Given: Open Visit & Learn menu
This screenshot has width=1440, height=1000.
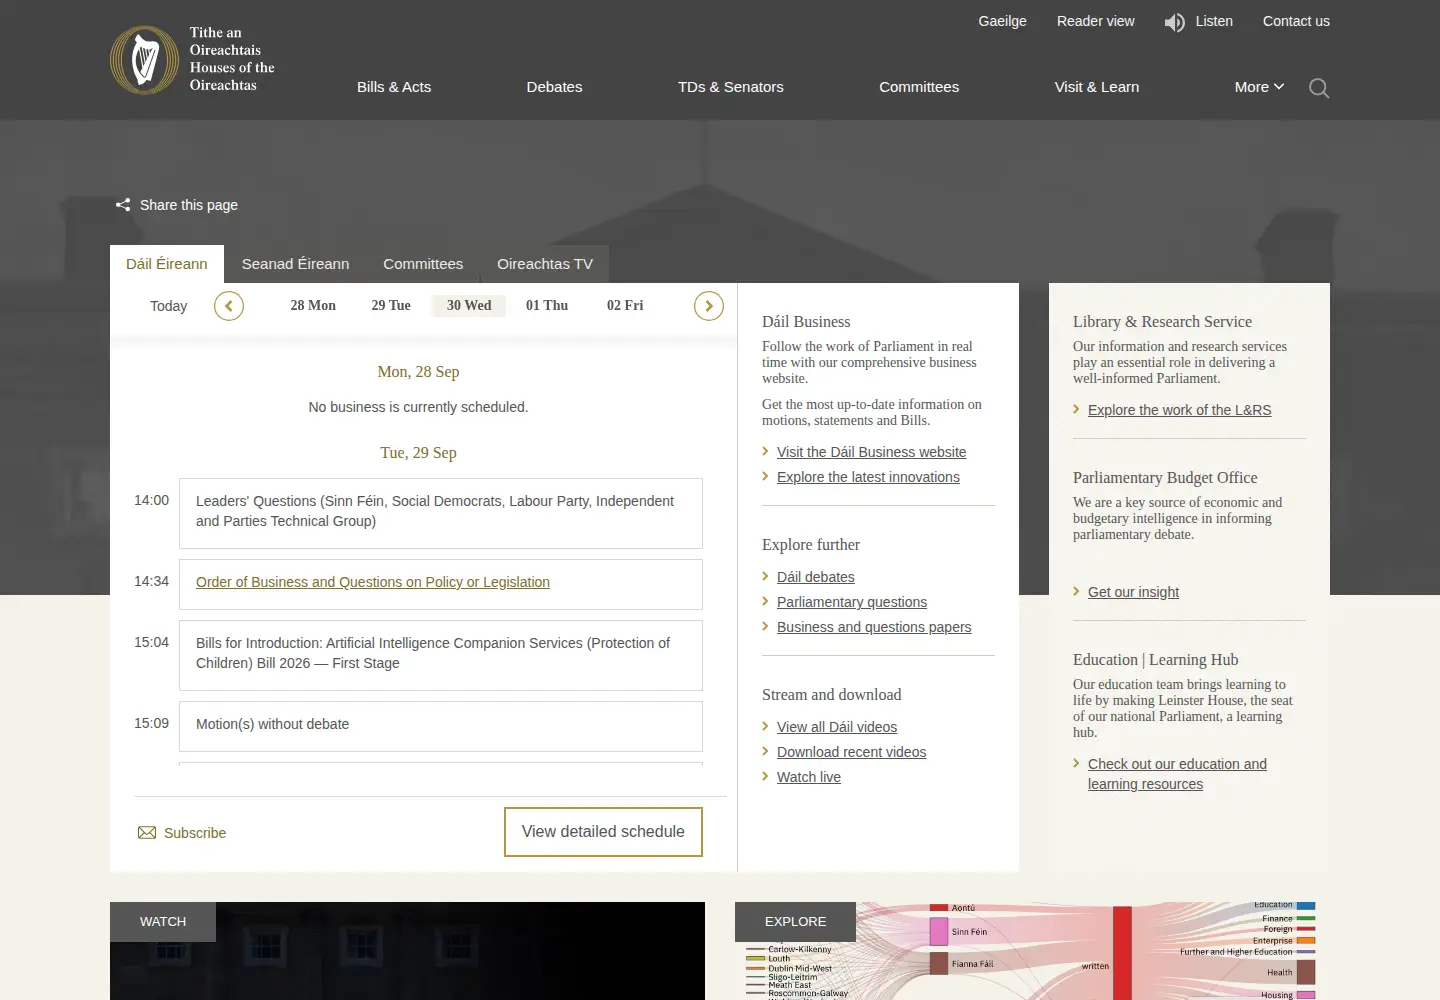Looking at the screenshot, I should (1097, 87).
